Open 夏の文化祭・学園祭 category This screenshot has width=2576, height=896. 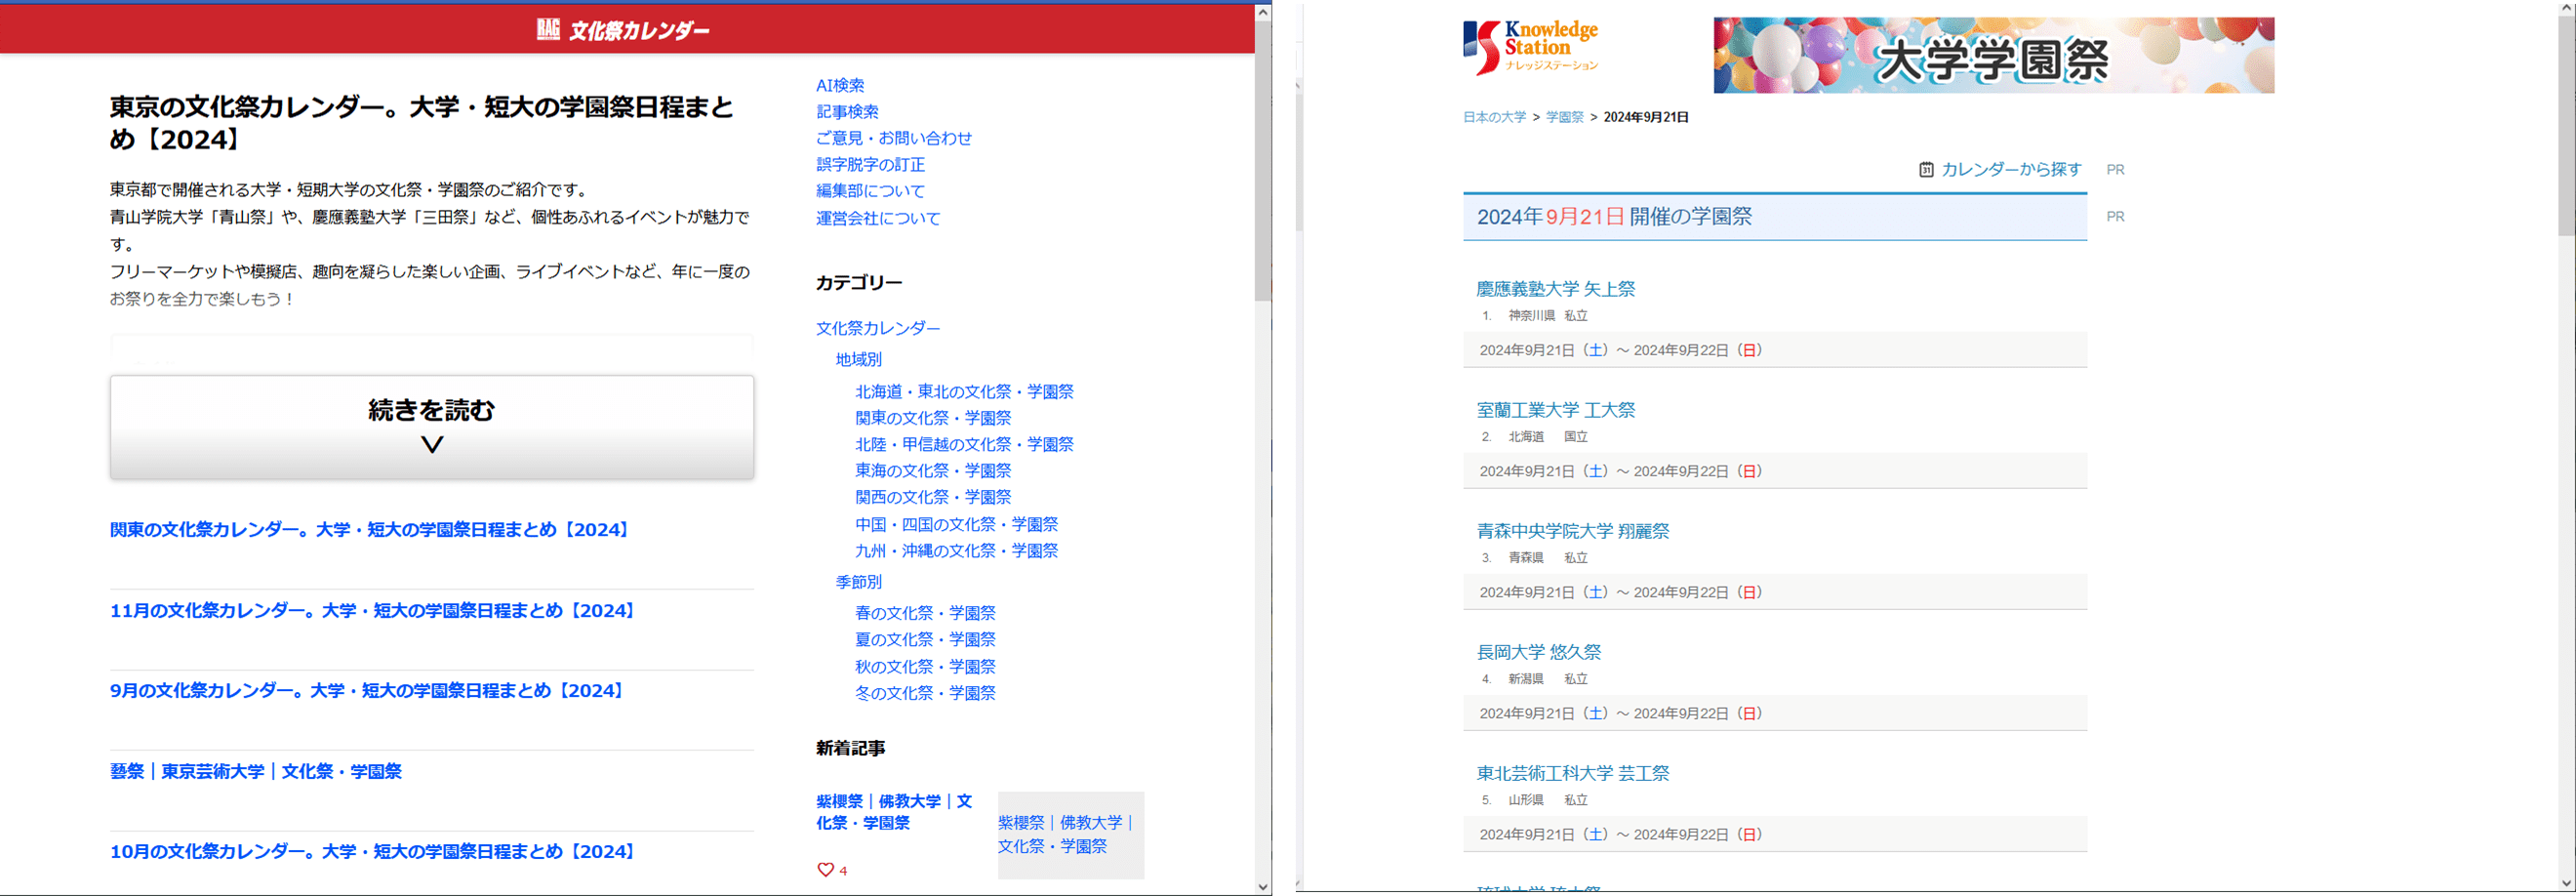pos(925,639)
